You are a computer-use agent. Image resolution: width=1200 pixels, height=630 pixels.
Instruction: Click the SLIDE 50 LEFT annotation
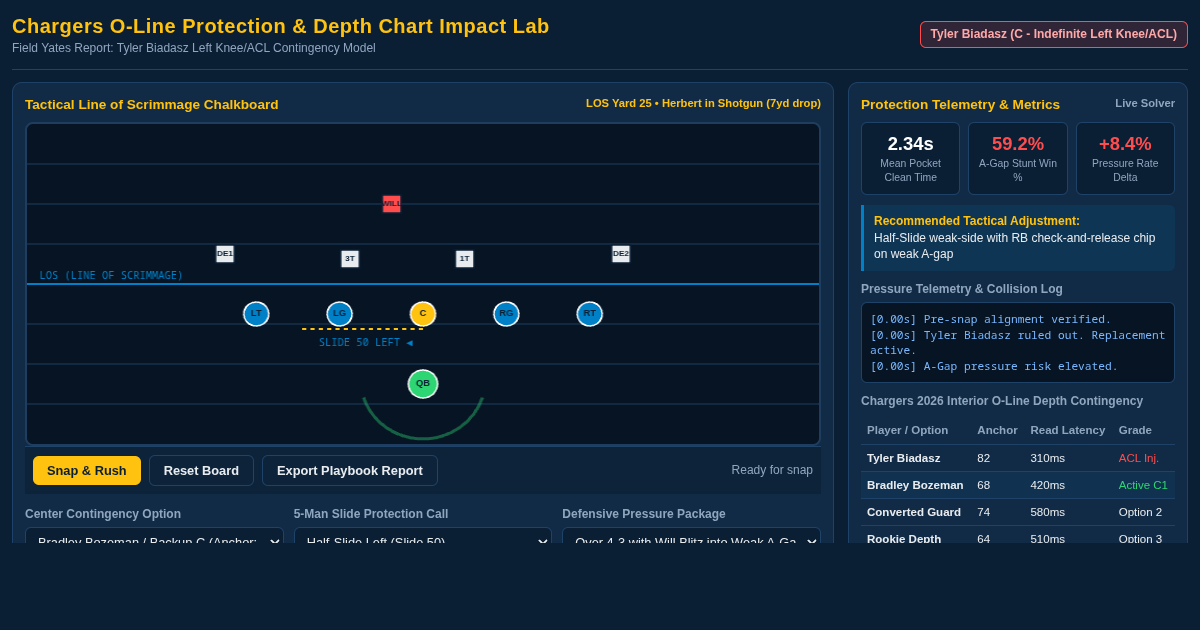coord(365,342)
